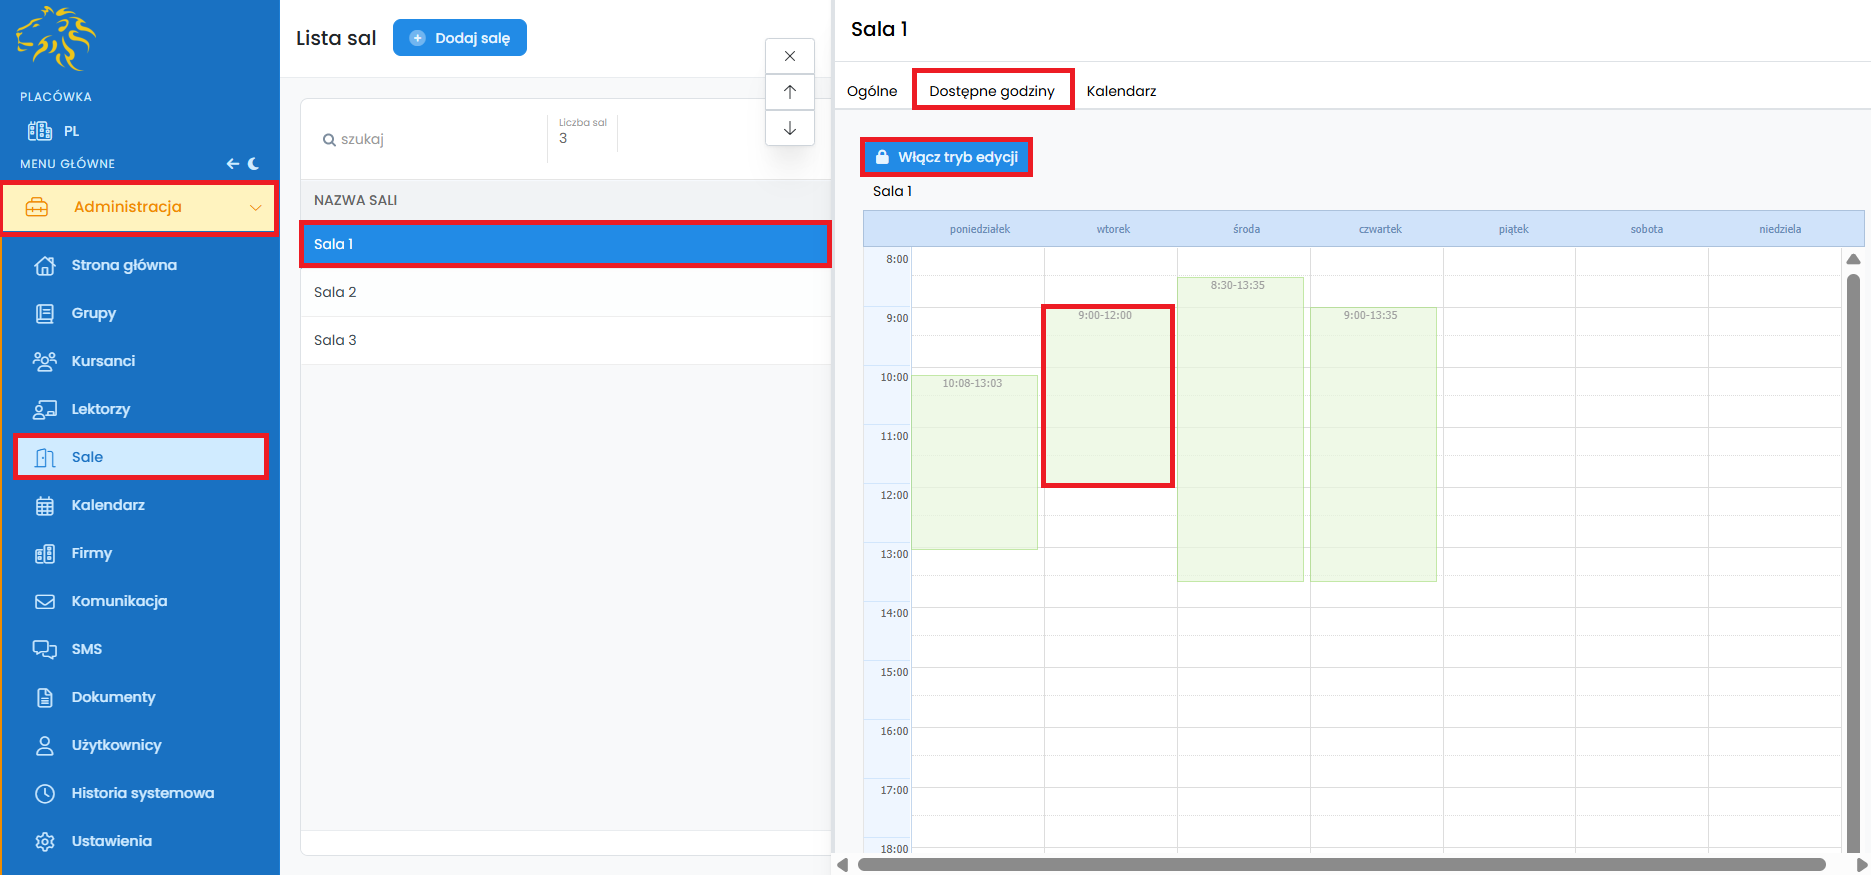
Task: Click the szukaj search field
Action: click(x=430, y=139)
